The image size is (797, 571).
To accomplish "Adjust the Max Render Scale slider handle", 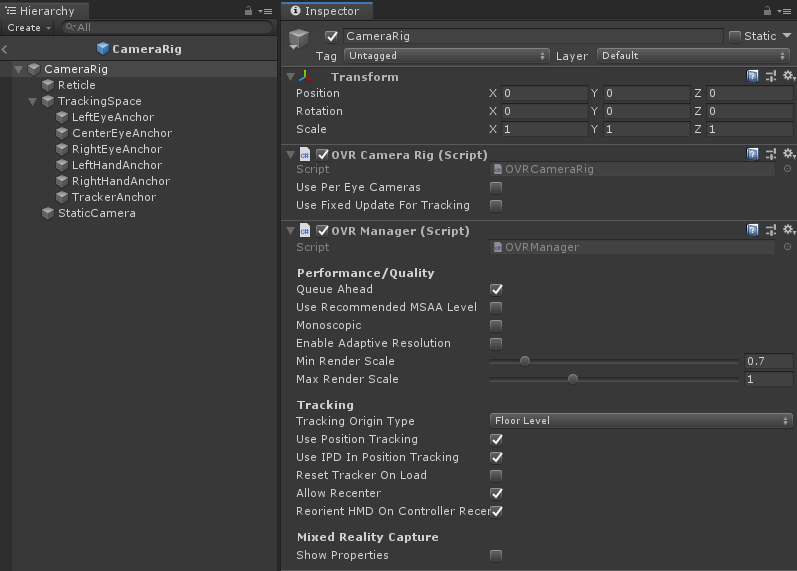I will [x=573, y=379].
